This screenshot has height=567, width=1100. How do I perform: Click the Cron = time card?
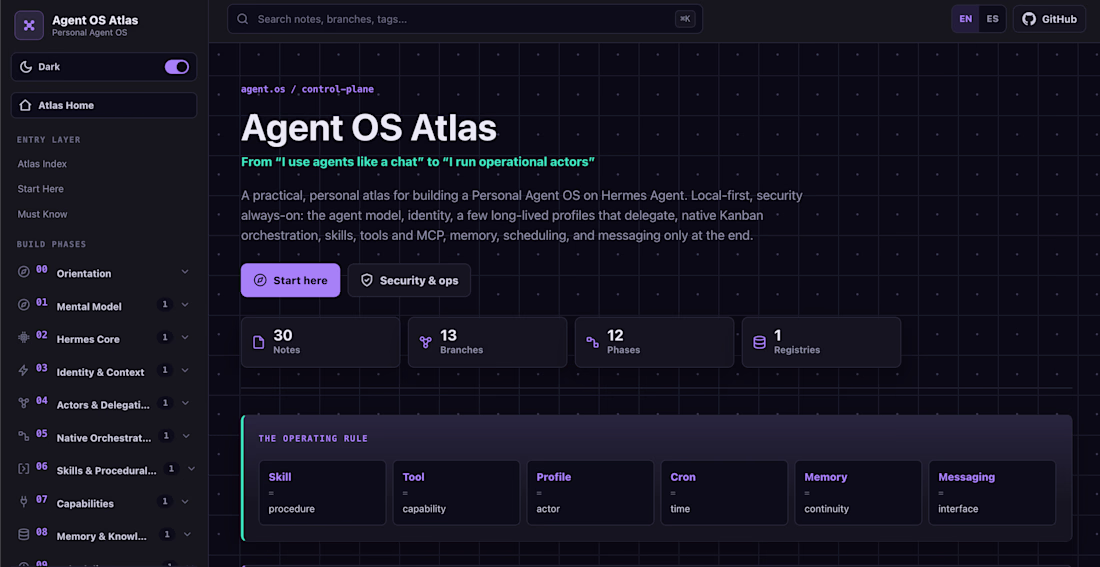coord(725,493)
